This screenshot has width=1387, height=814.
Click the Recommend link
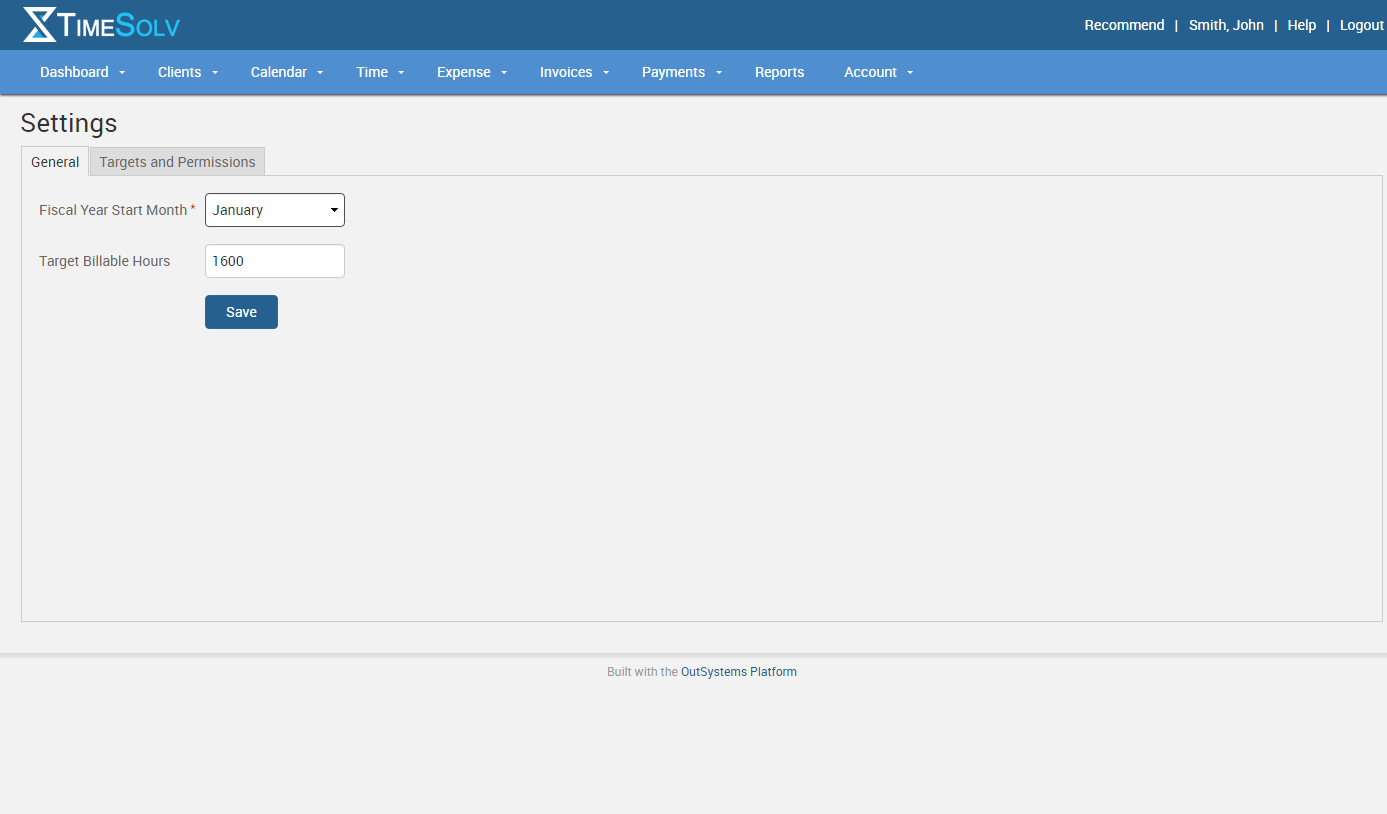pos(1124,25)
